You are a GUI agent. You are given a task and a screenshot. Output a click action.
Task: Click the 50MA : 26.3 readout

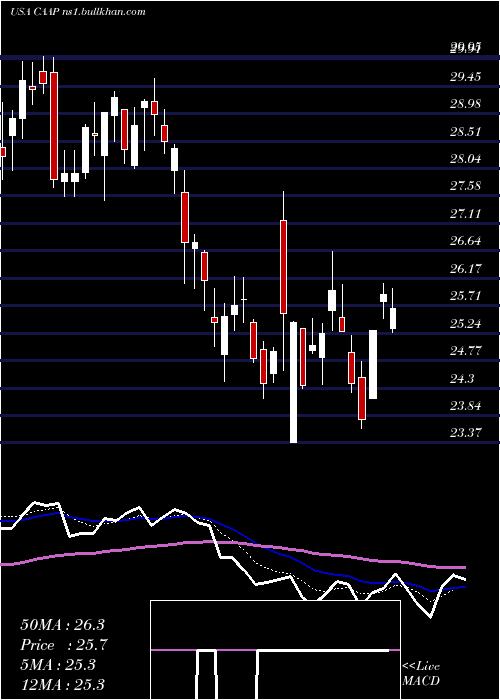[x=63, y=625]
